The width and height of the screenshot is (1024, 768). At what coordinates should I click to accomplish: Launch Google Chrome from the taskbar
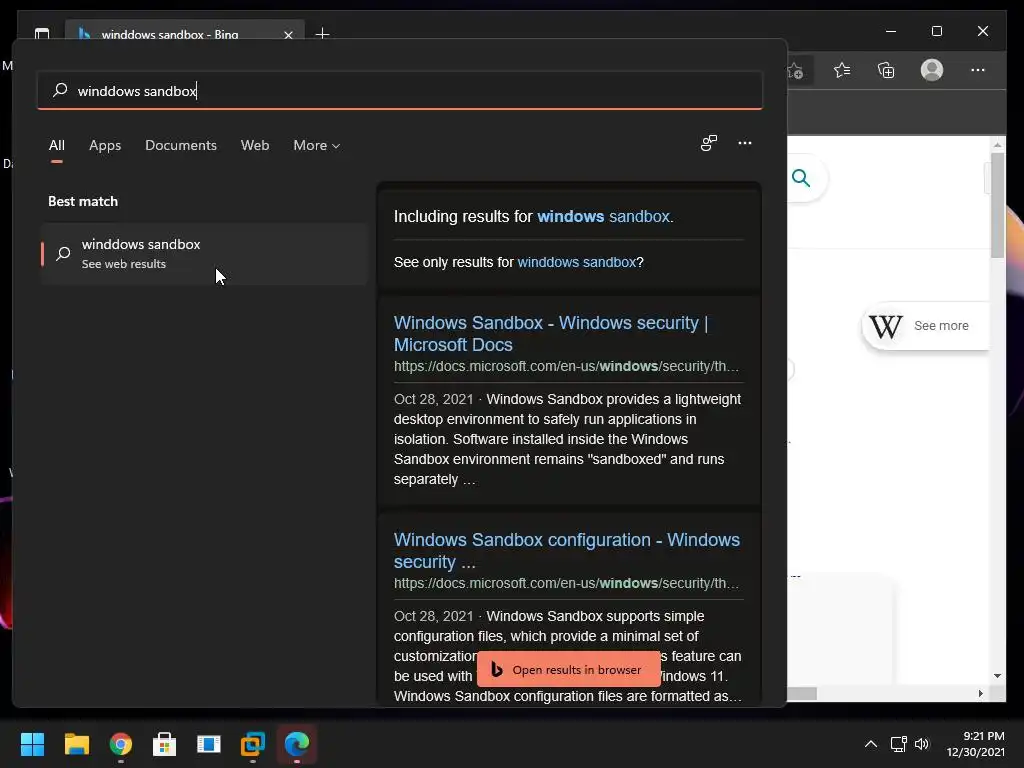tap(121, 744)
